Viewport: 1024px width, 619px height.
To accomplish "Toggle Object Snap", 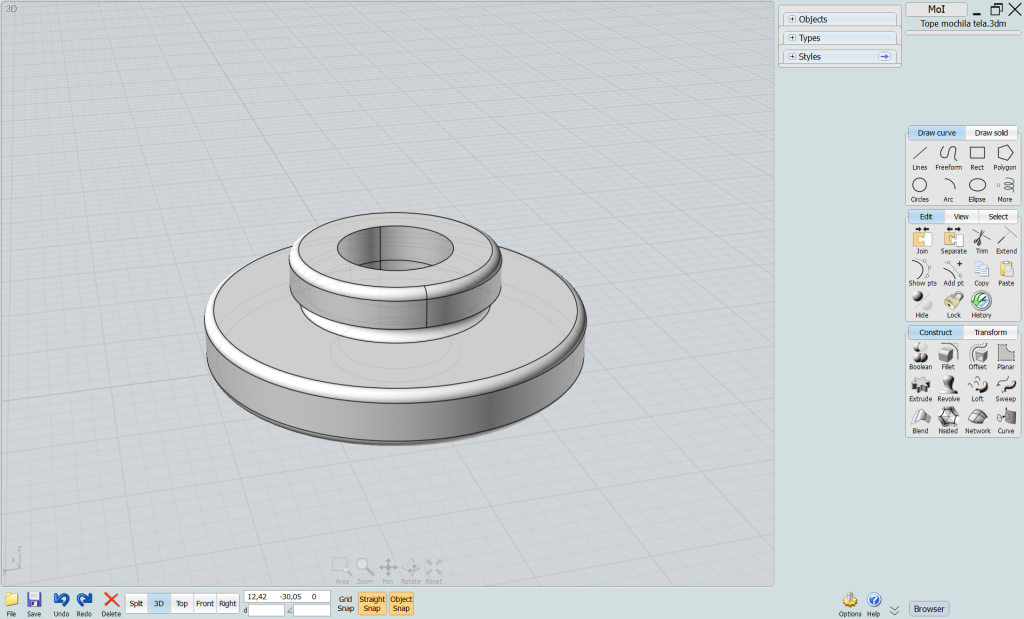I will coord(401,603).
